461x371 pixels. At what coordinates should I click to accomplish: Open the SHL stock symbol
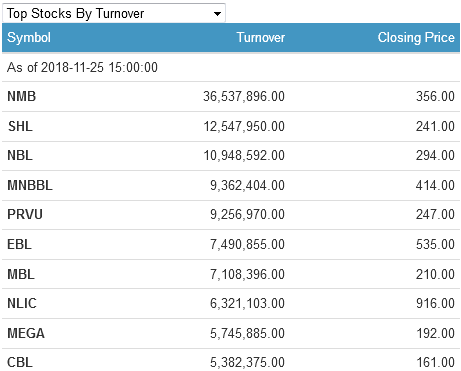(20, 126)
